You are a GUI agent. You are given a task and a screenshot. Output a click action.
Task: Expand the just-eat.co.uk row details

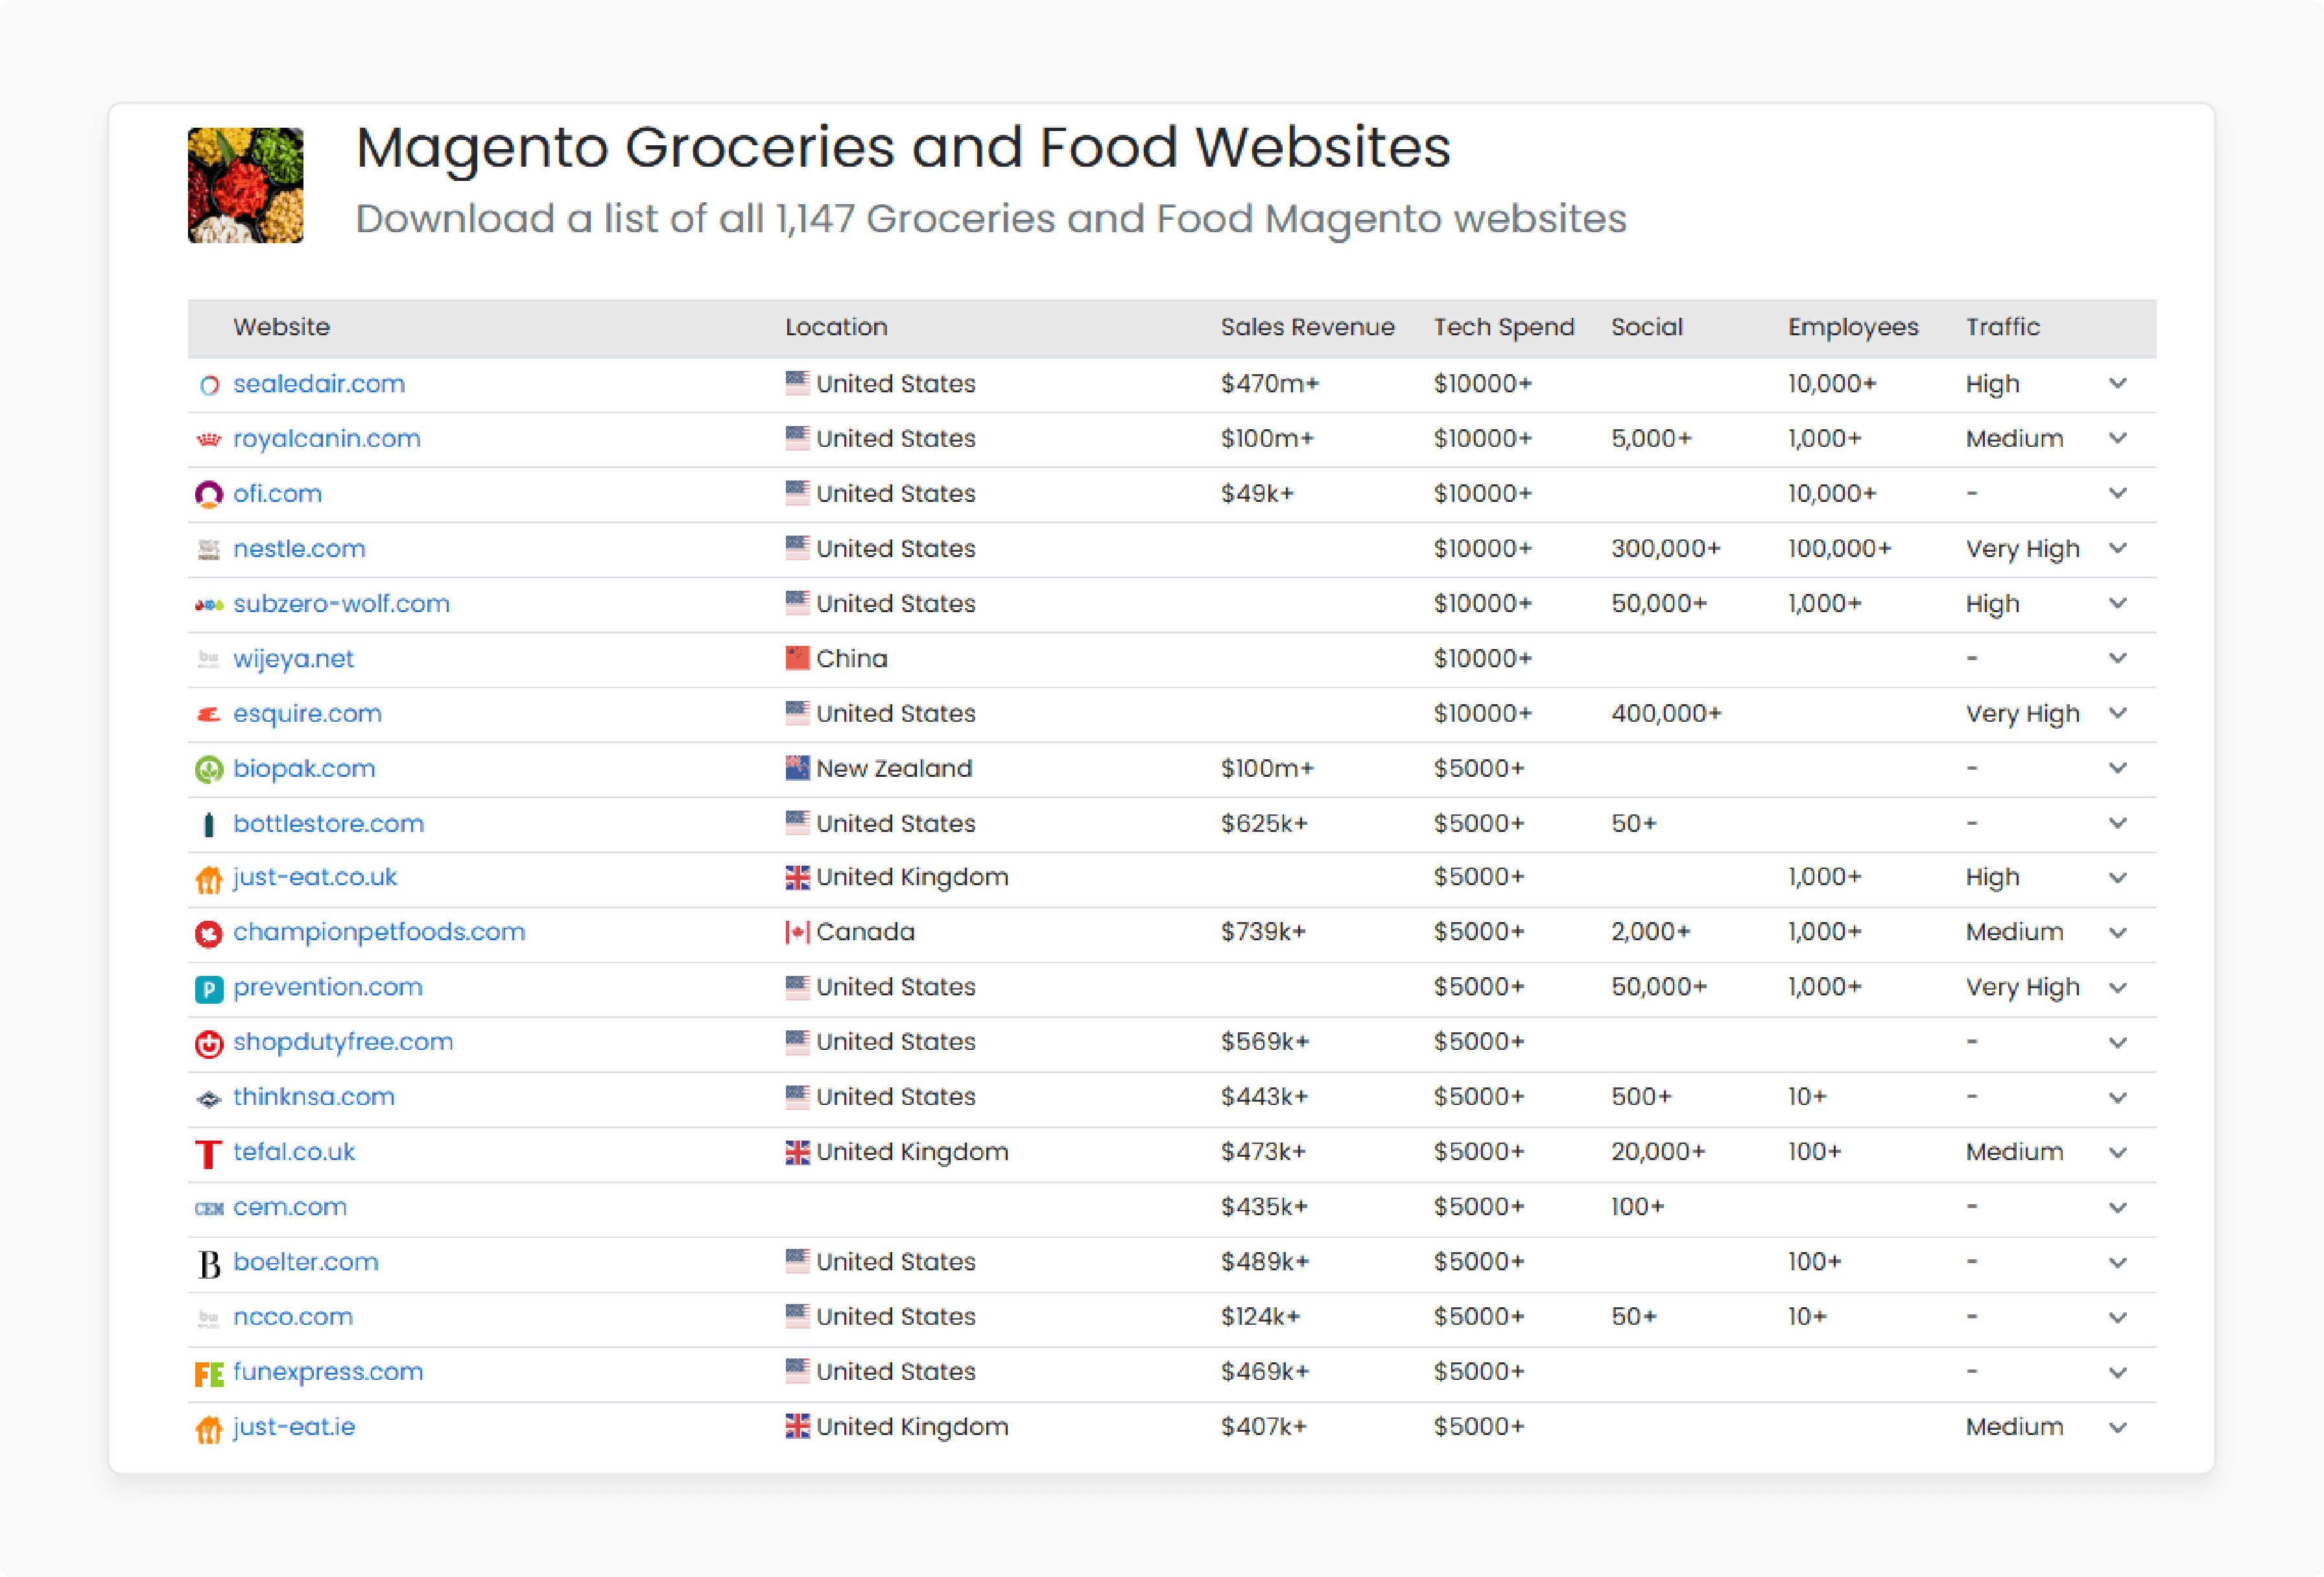click(x=2118, y=878)
